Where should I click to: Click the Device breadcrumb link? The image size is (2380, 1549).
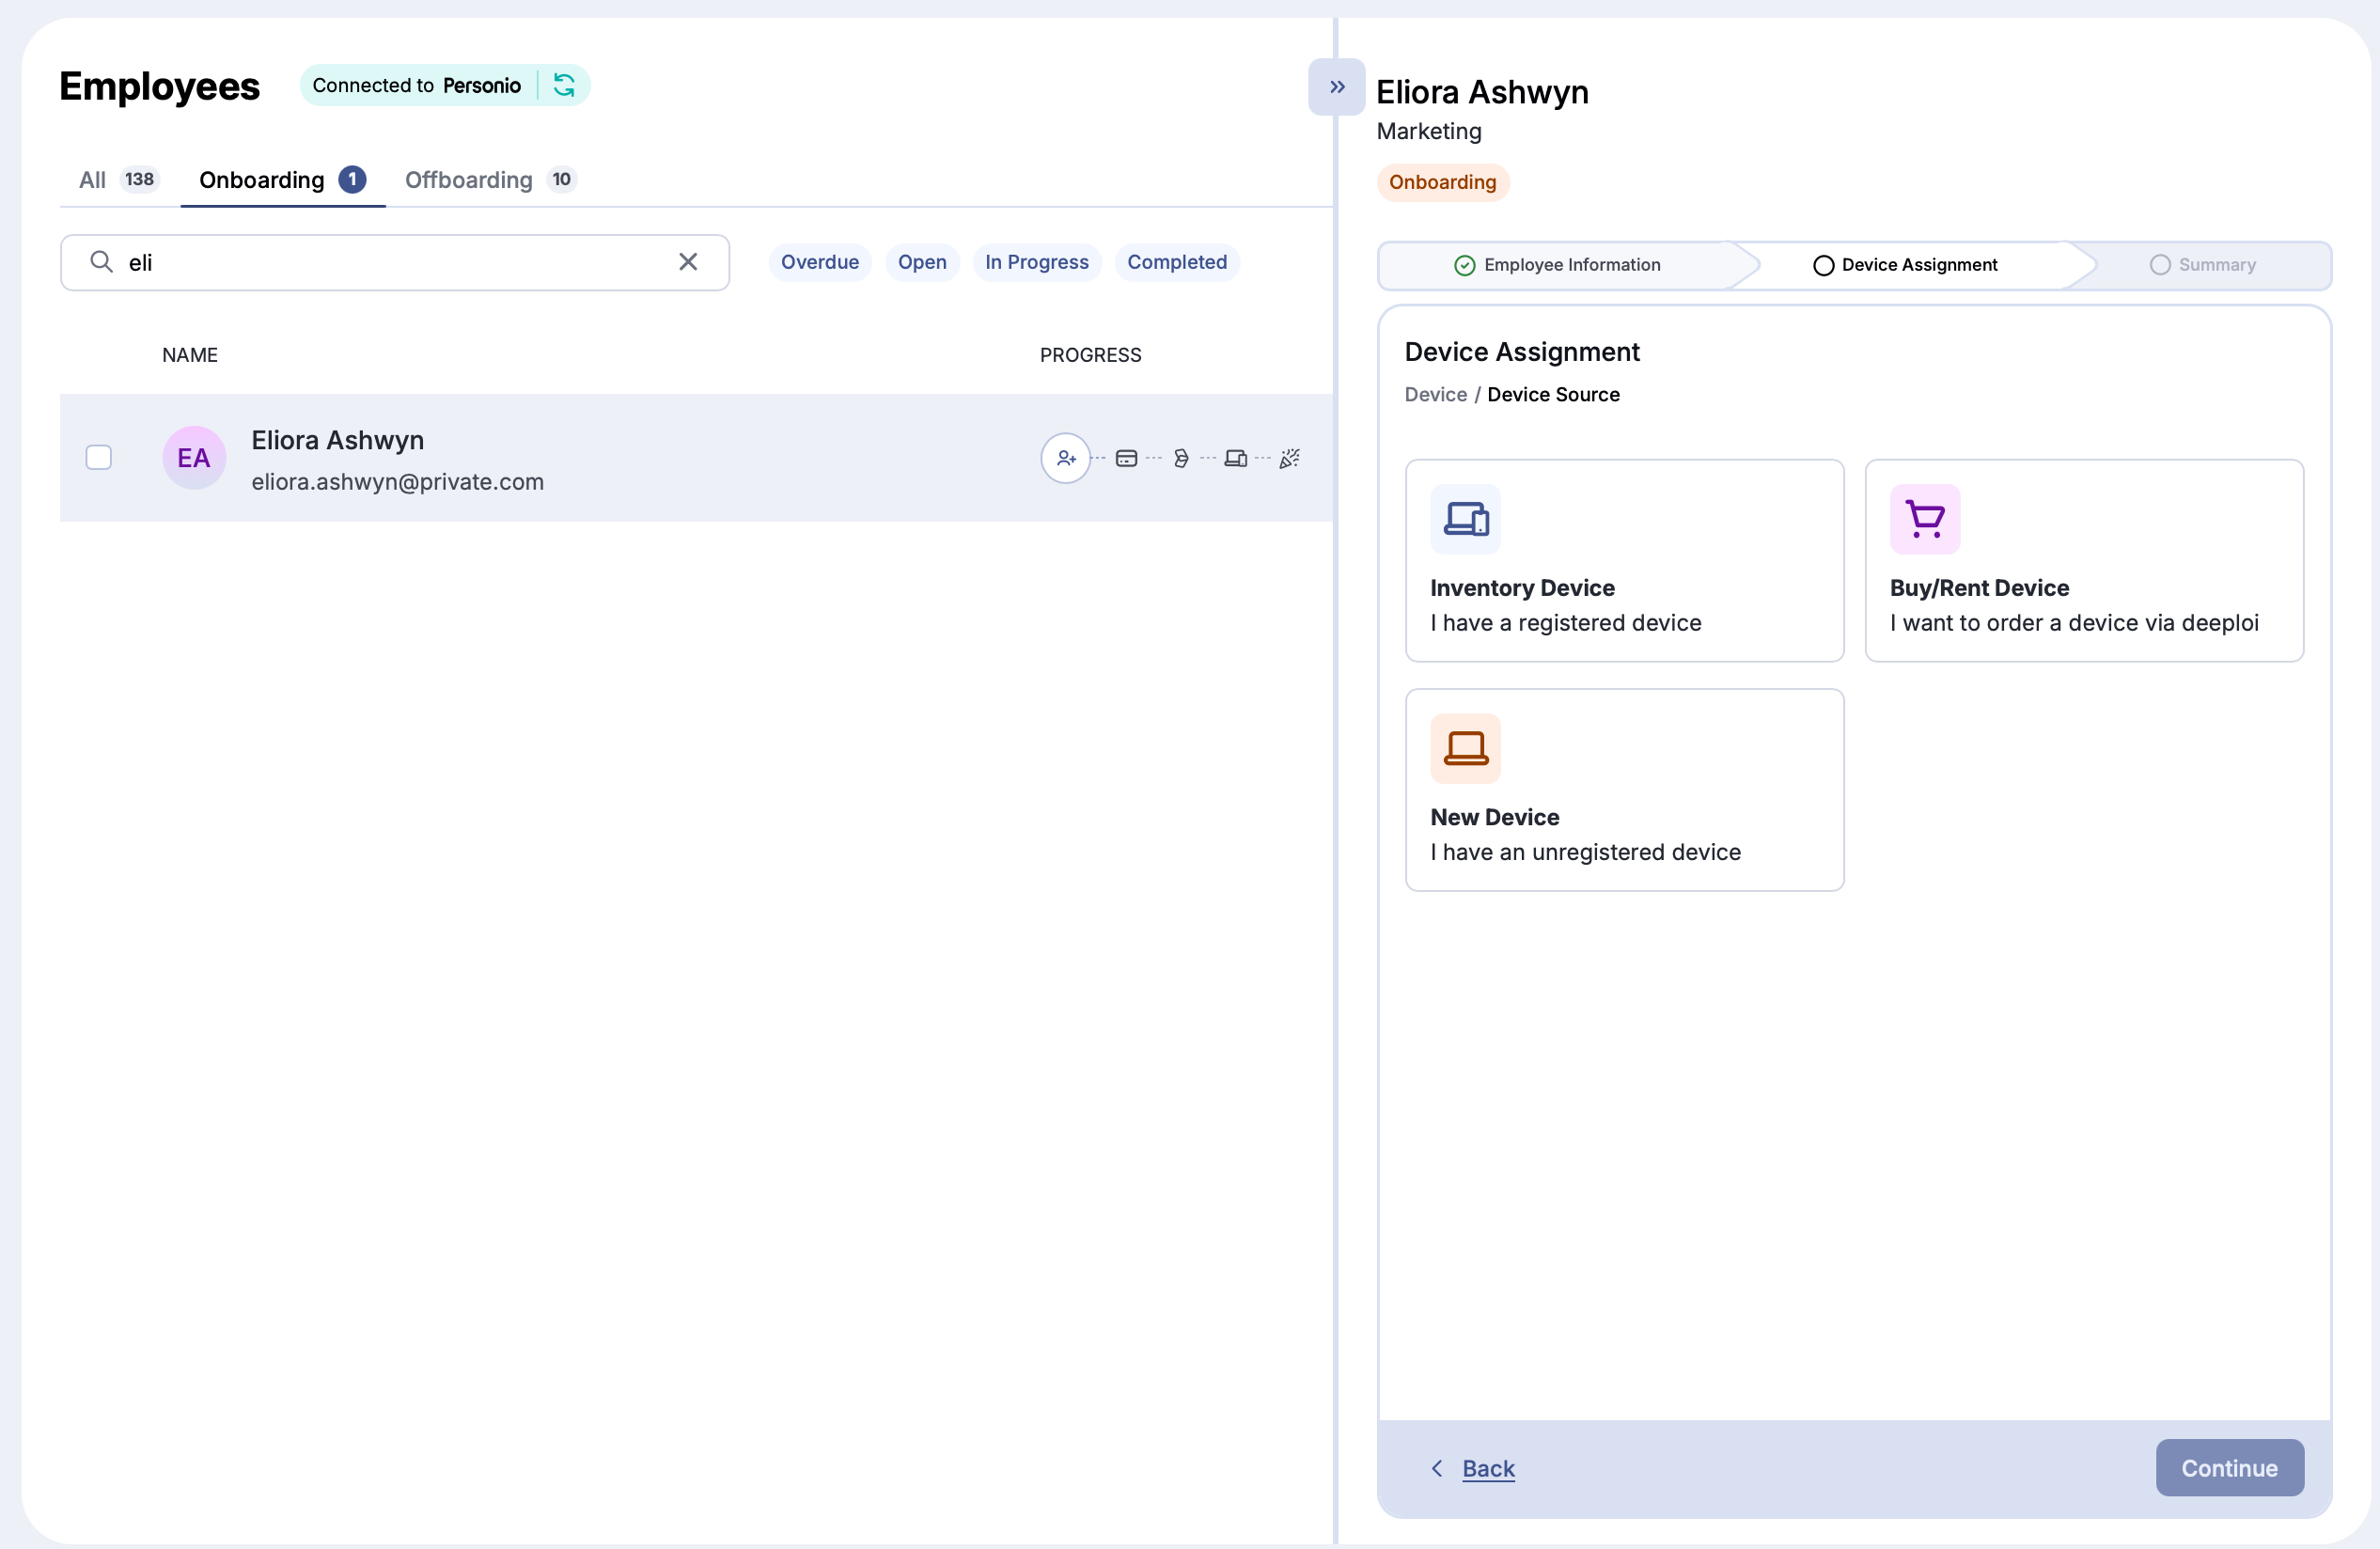coord(1435,394)
